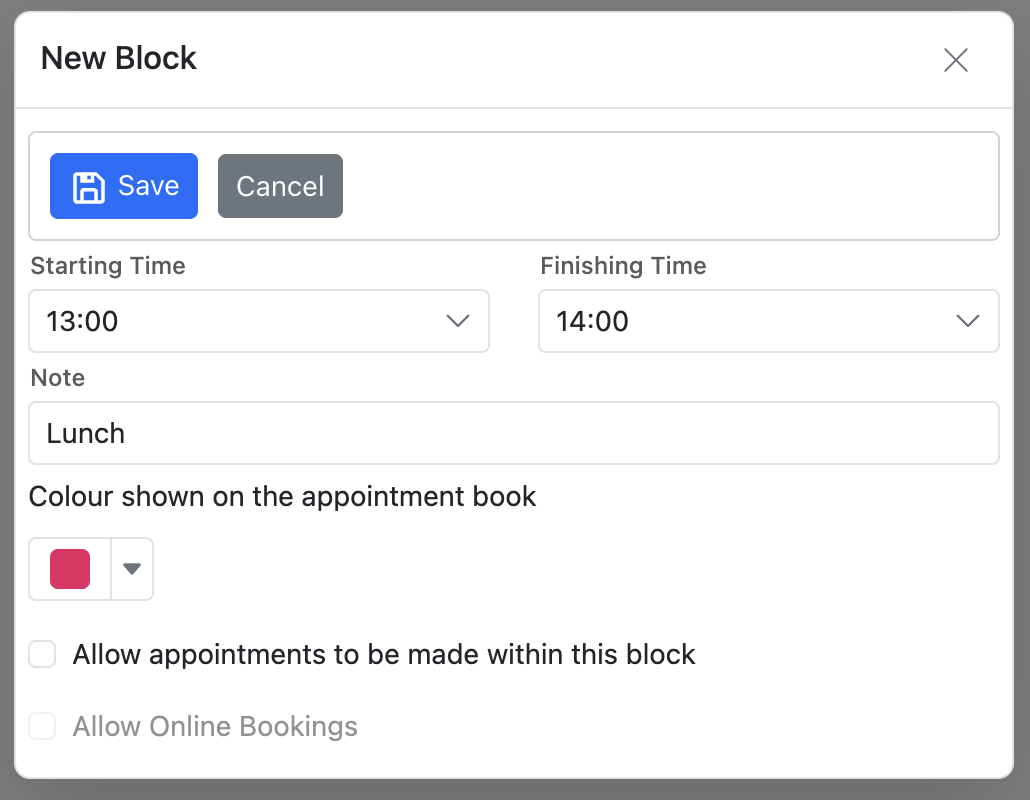The image size is (1030, 800).
Task: Click the 'Colour shown on the appointment book' label
Action: 283,497
